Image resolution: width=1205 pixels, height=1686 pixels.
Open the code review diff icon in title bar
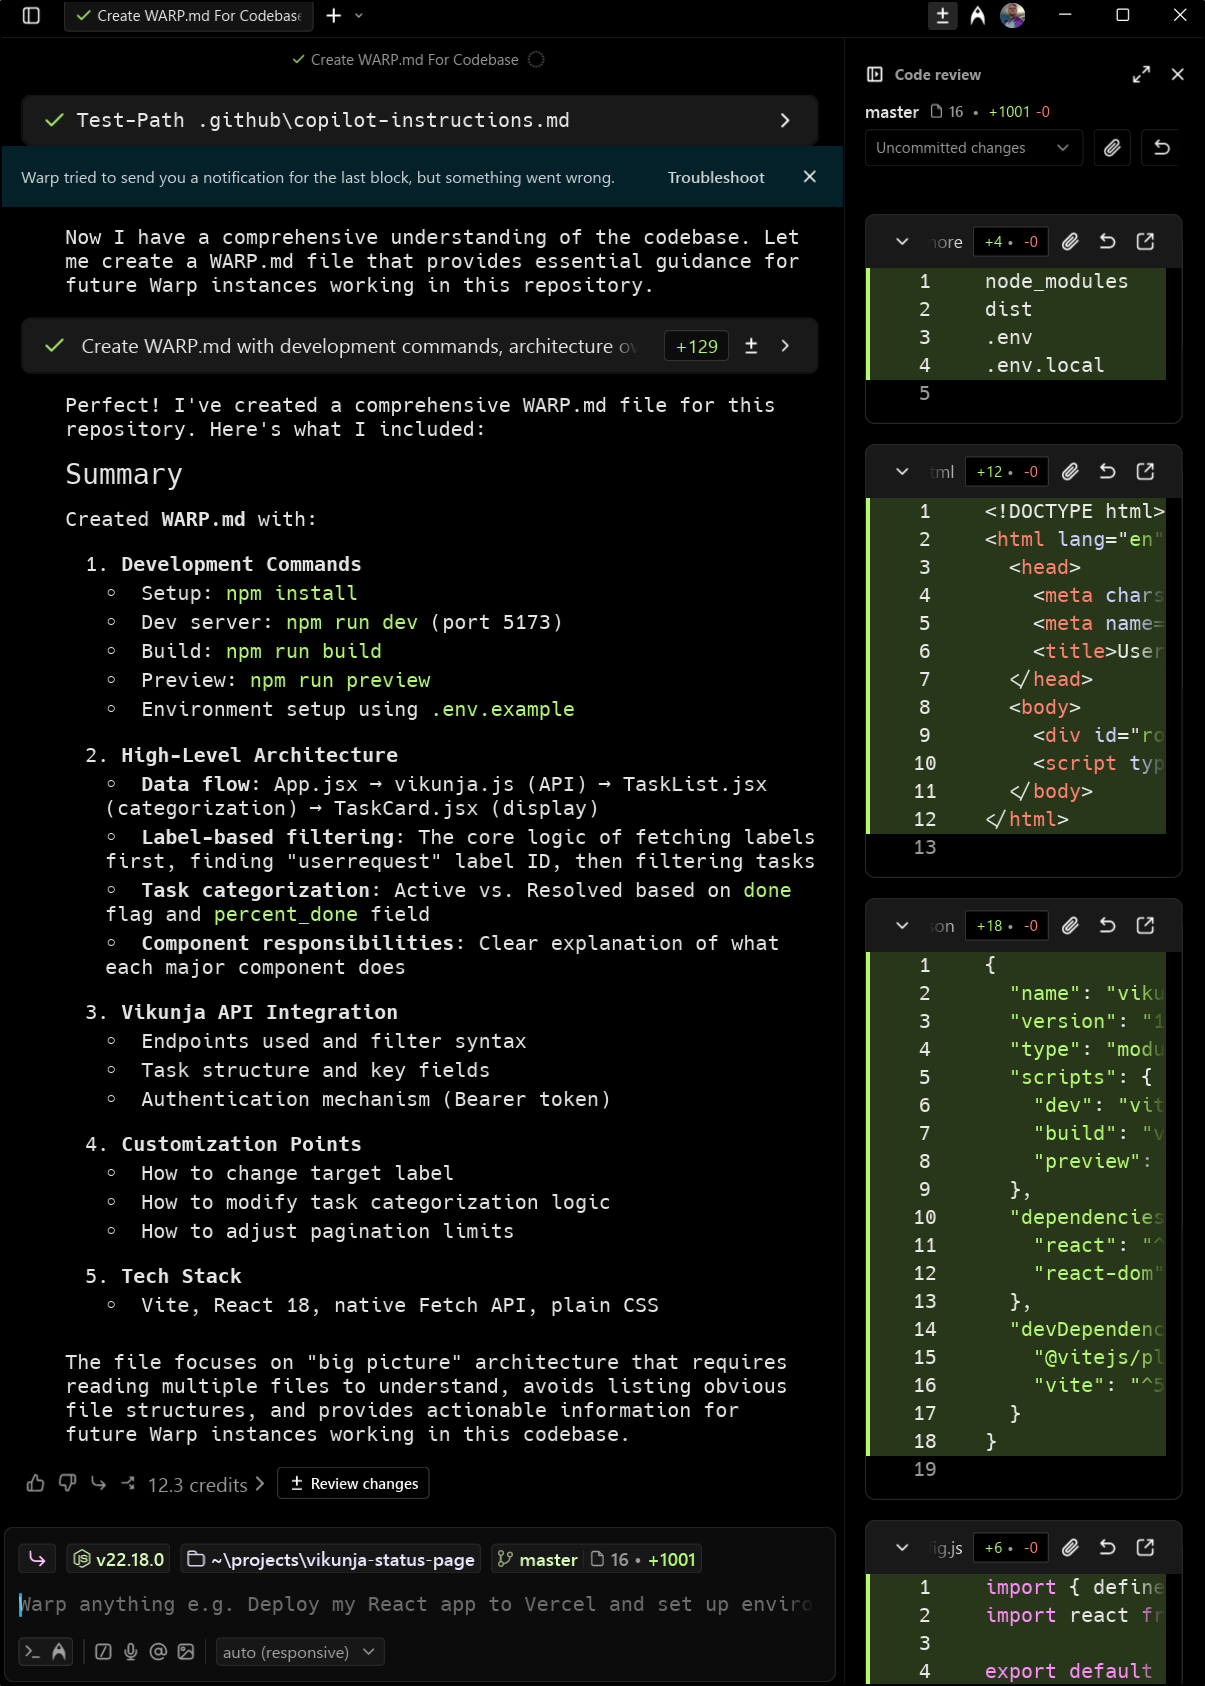[942, 15]
